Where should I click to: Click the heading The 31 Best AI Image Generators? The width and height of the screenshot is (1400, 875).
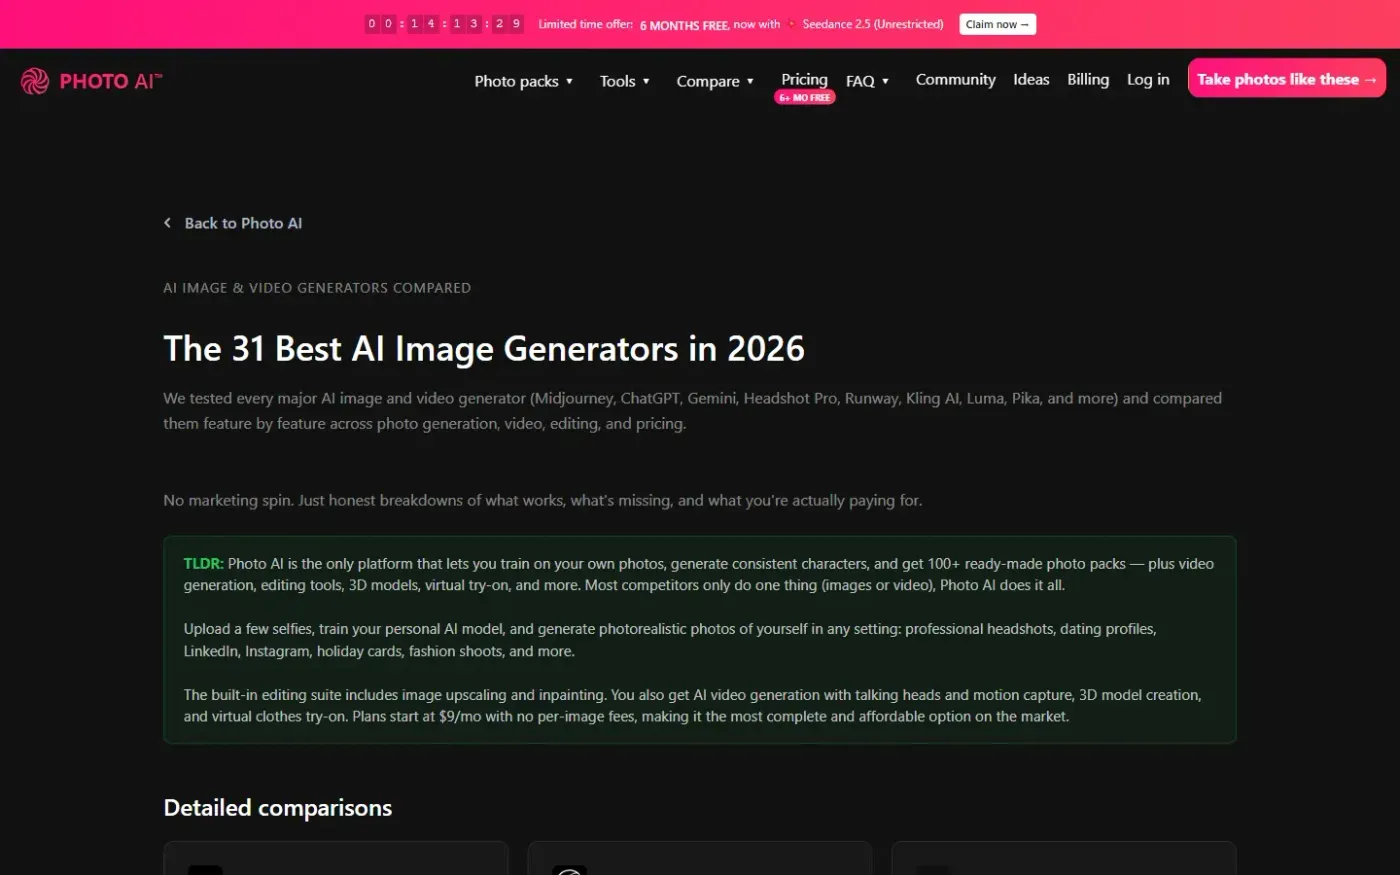[x=484, y=348]
